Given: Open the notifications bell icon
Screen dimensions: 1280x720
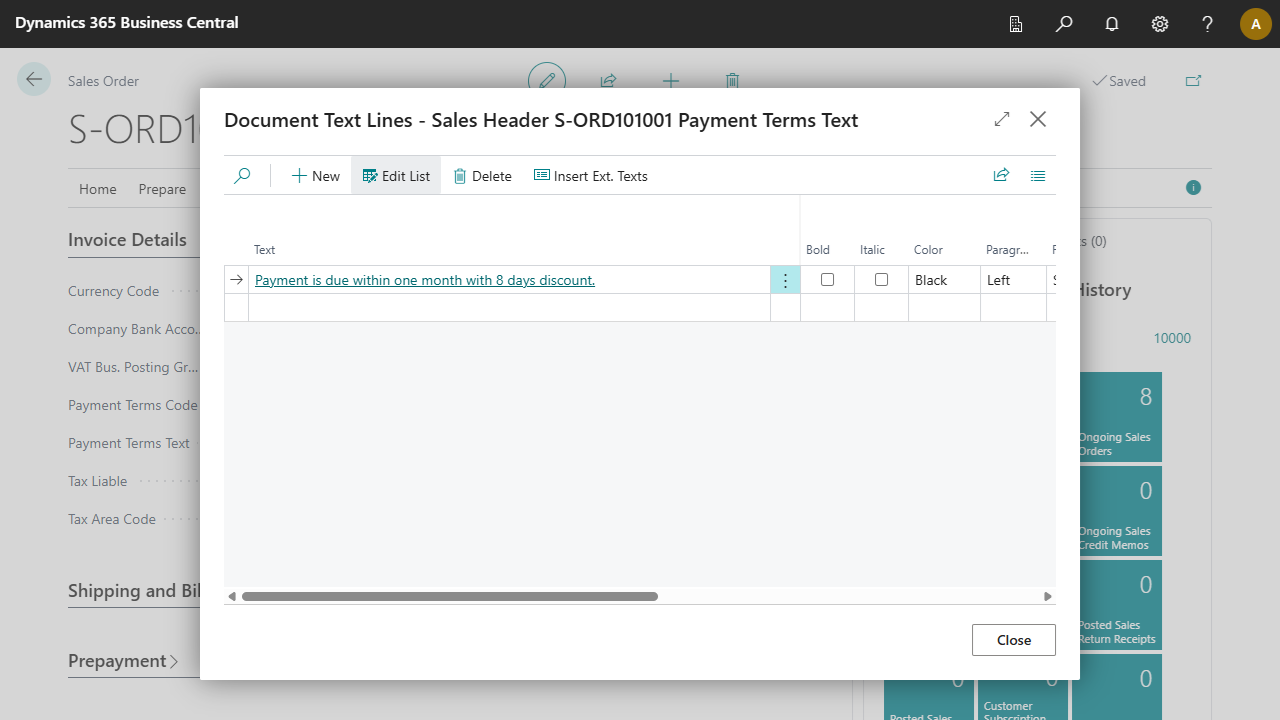Looking at the screenshot, I should point(1112,24).
